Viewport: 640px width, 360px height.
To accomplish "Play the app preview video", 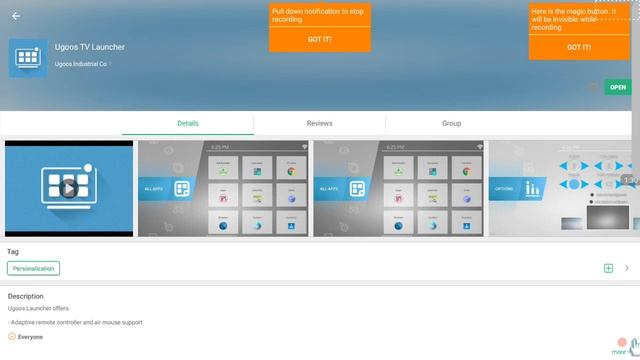I will 69,189.
